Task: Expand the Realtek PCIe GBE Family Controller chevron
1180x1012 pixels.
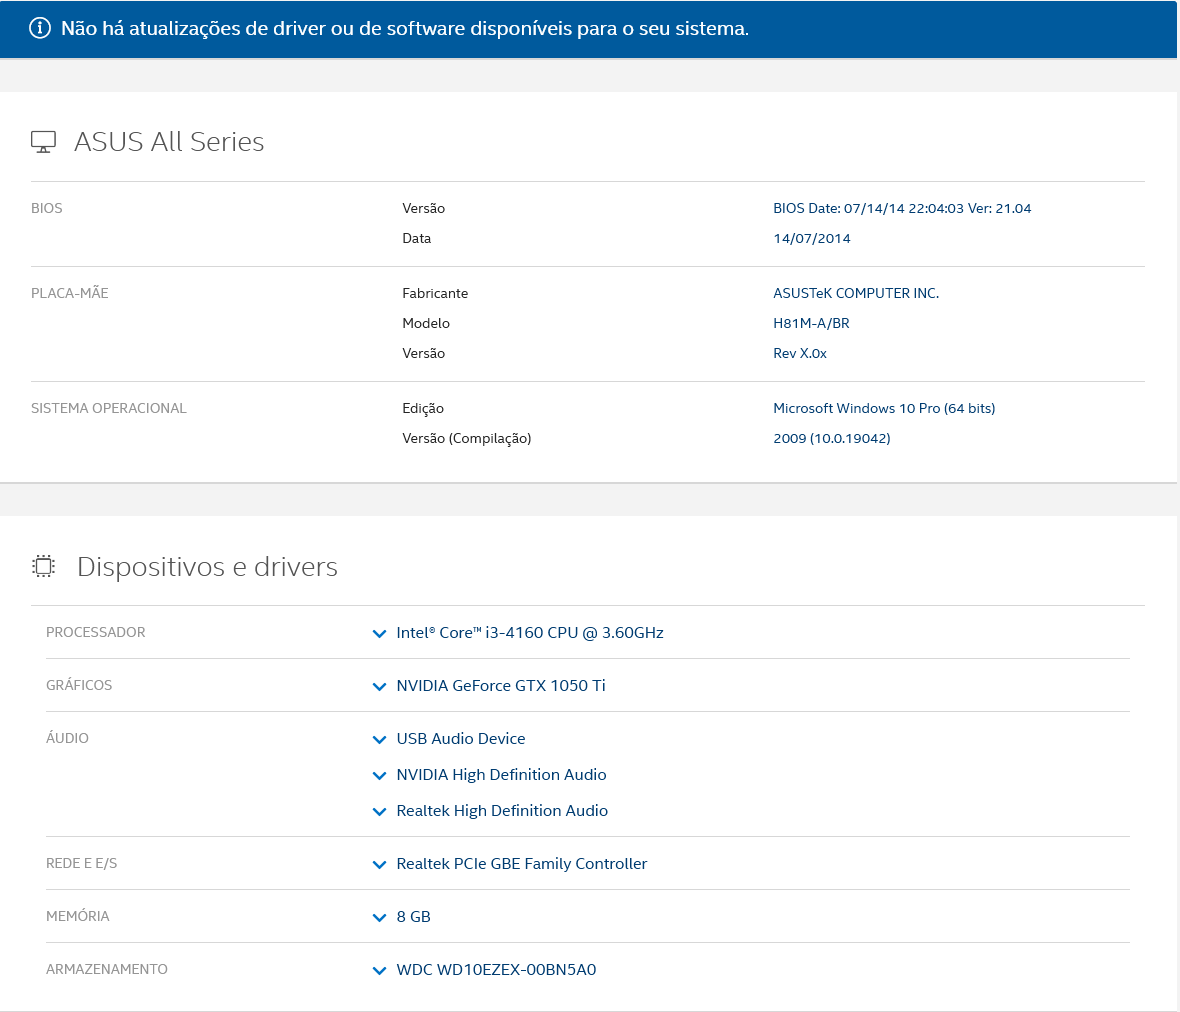Action: click(379, 865)
